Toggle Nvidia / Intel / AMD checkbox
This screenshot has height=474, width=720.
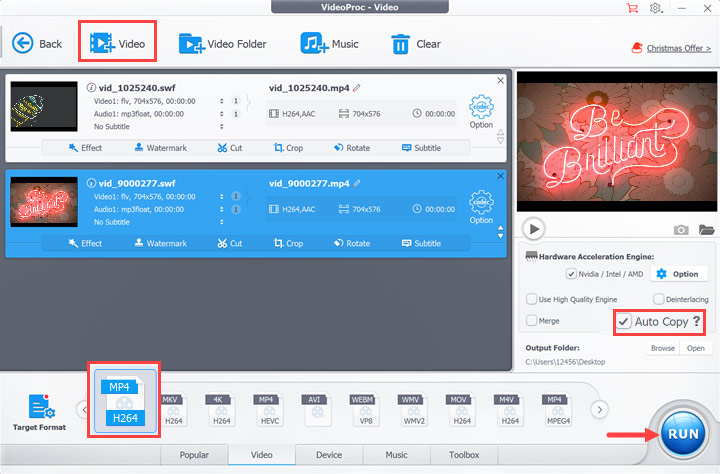pos(571,274)
